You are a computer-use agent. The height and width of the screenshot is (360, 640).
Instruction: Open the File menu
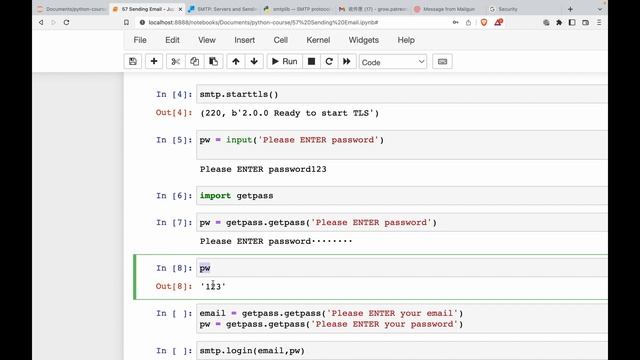pyautogui.click(x=140, y=40)
